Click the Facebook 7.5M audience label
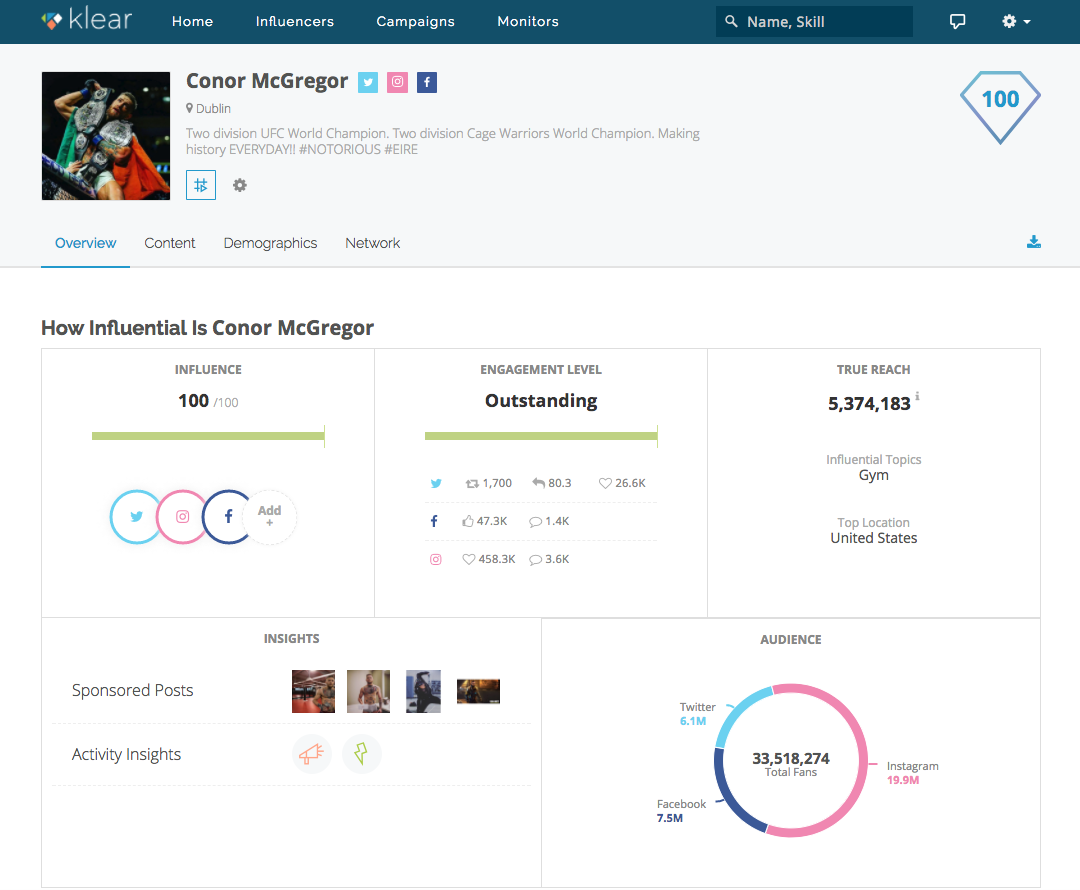This screenshot has width=1080, height=890. (681, 811)
